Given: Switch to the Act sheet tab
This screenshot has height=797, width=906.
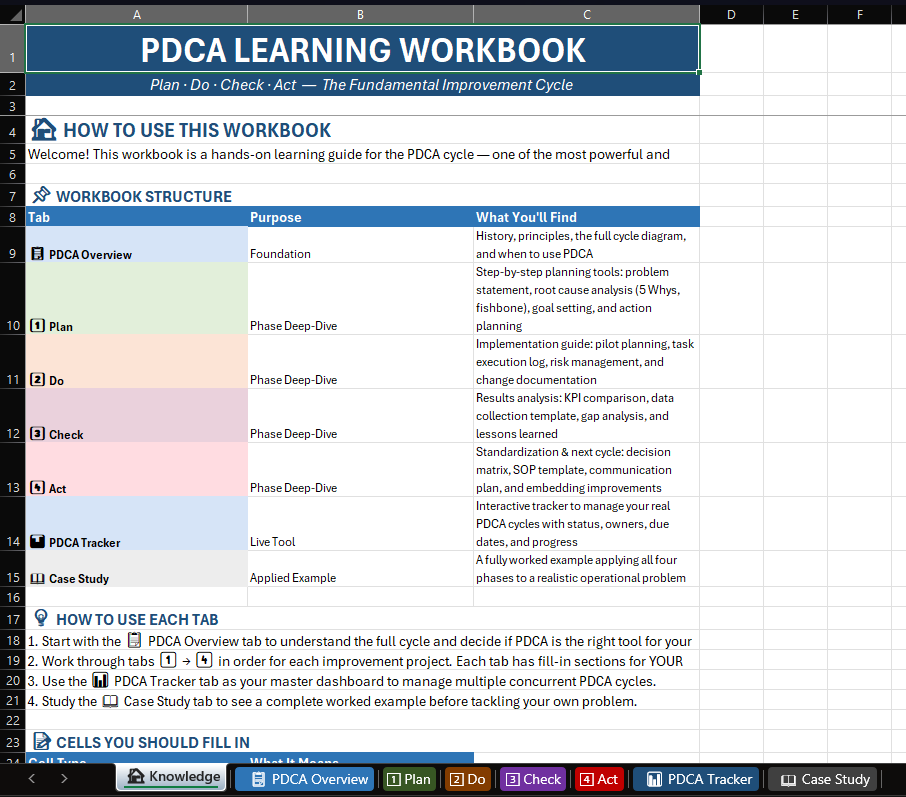Looking at the screenshot, I should click(x=598, y=778).
